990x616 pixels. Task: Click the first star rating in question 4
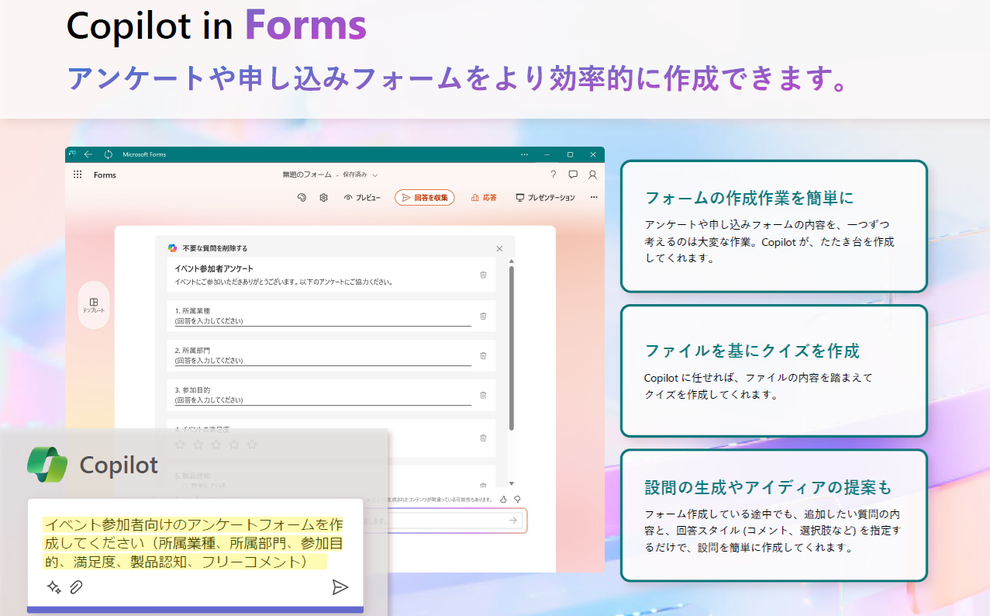coord(180,445)
